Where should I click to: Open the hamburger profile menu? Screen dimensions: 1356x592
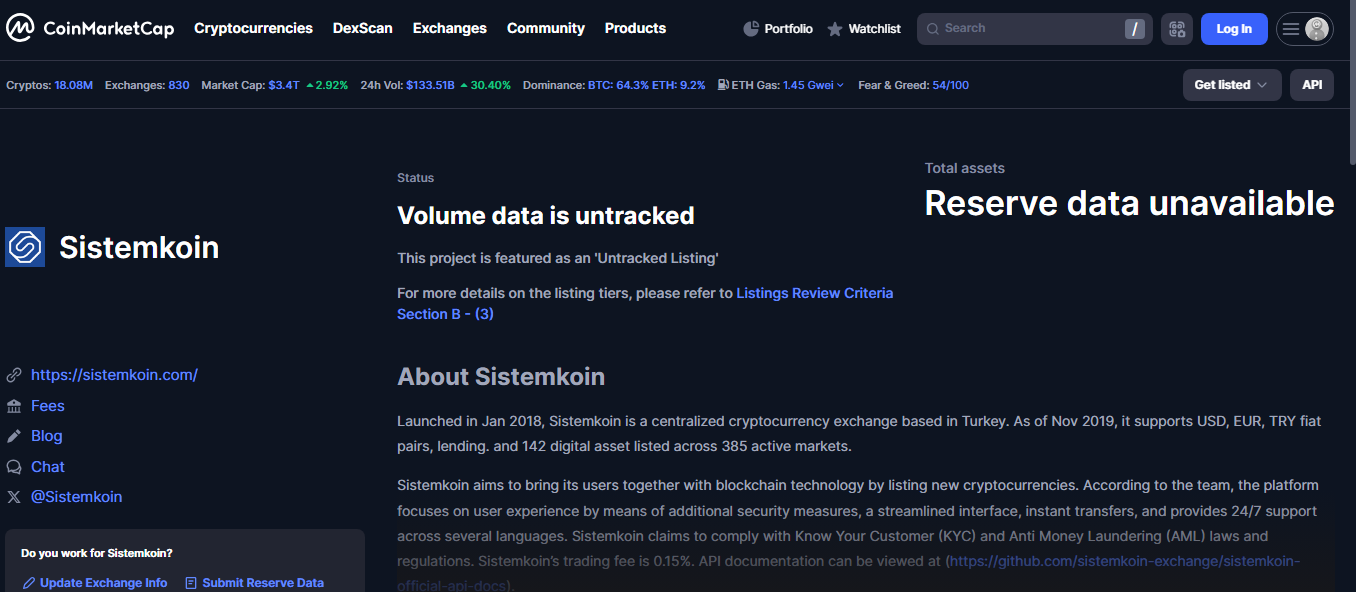pyautogui.click(x=1291, y=29)
